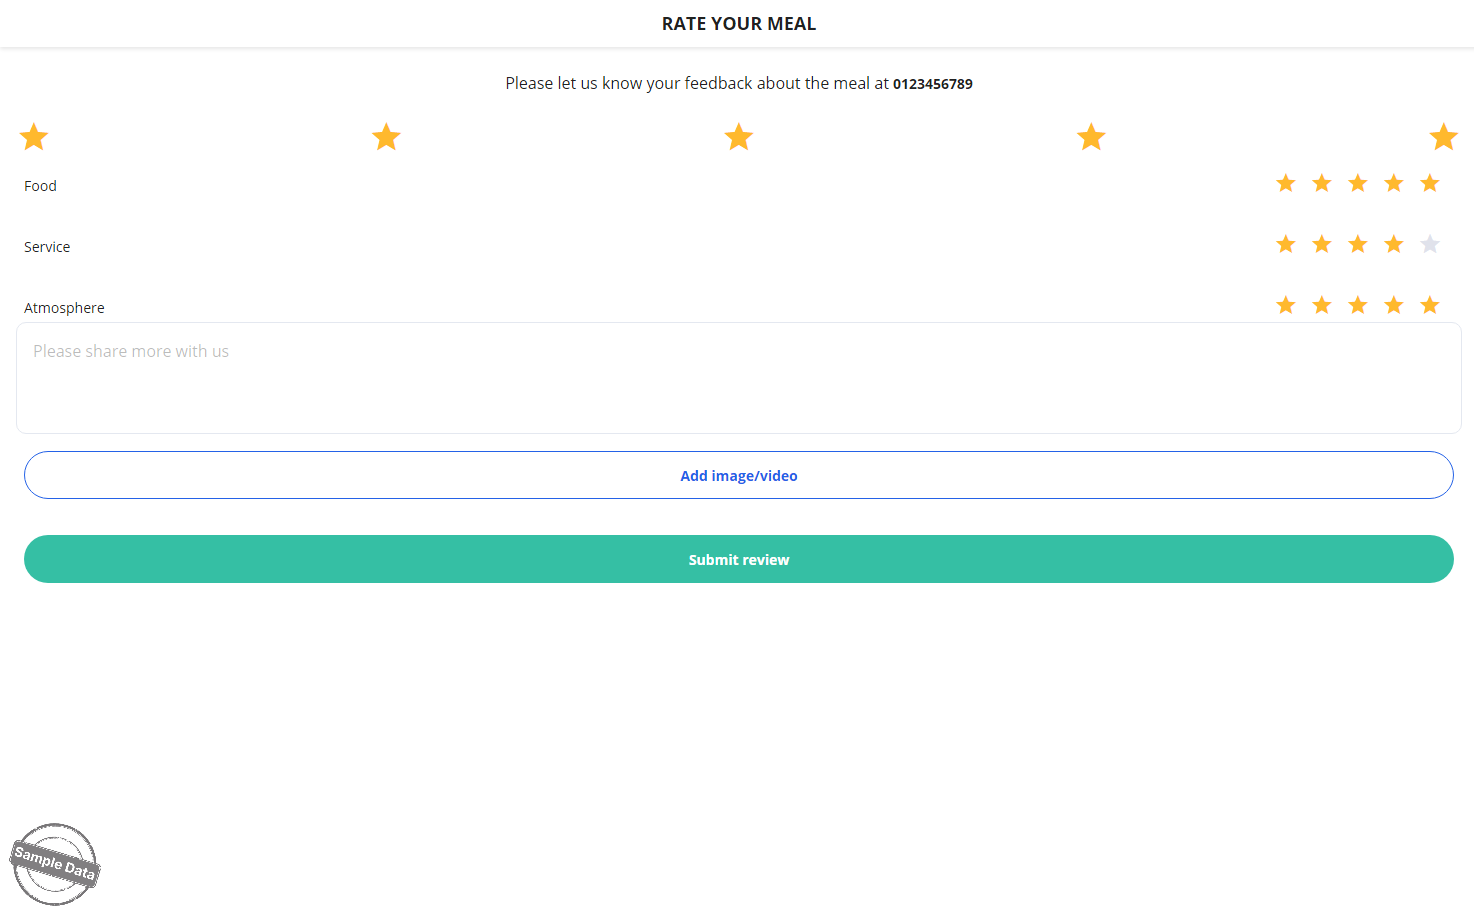Set Food rating to three stars

1358,183
